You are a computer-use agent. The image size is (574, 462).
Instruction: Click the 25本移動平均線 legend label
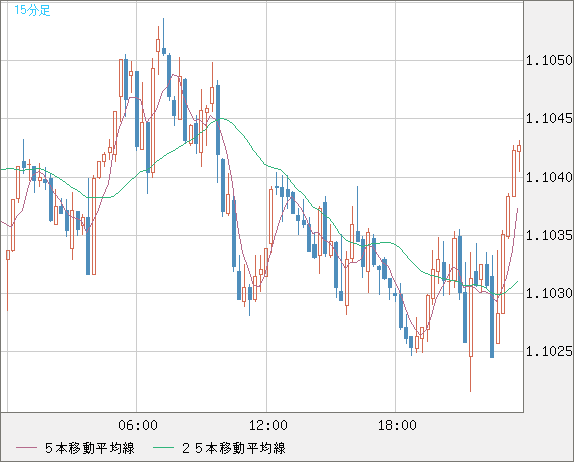coord(234,448)
